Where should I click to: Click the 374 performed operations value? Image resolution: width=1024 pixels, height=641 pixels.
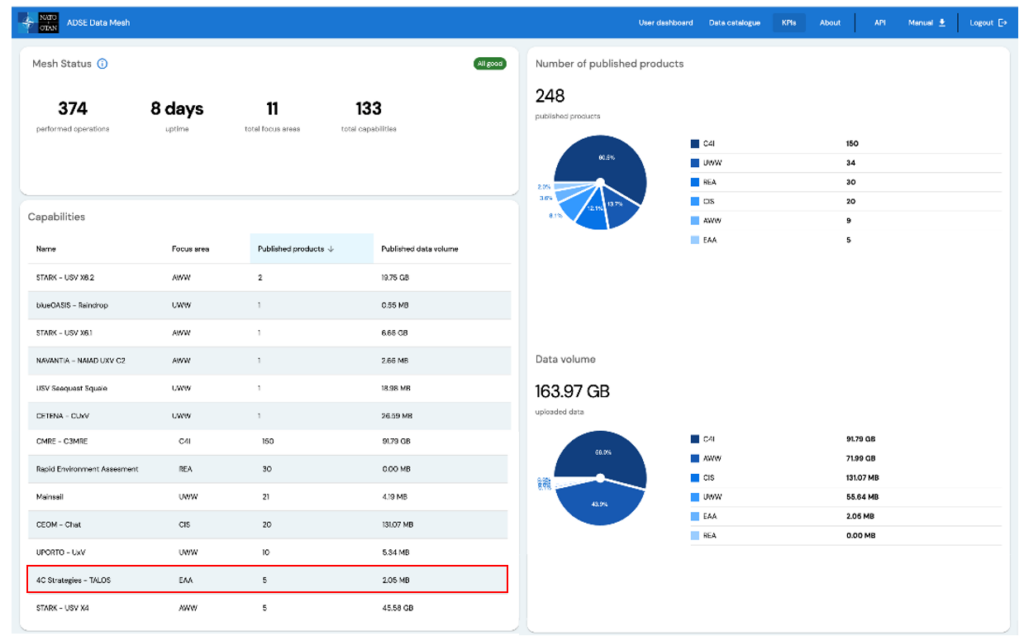pos(72,108)
